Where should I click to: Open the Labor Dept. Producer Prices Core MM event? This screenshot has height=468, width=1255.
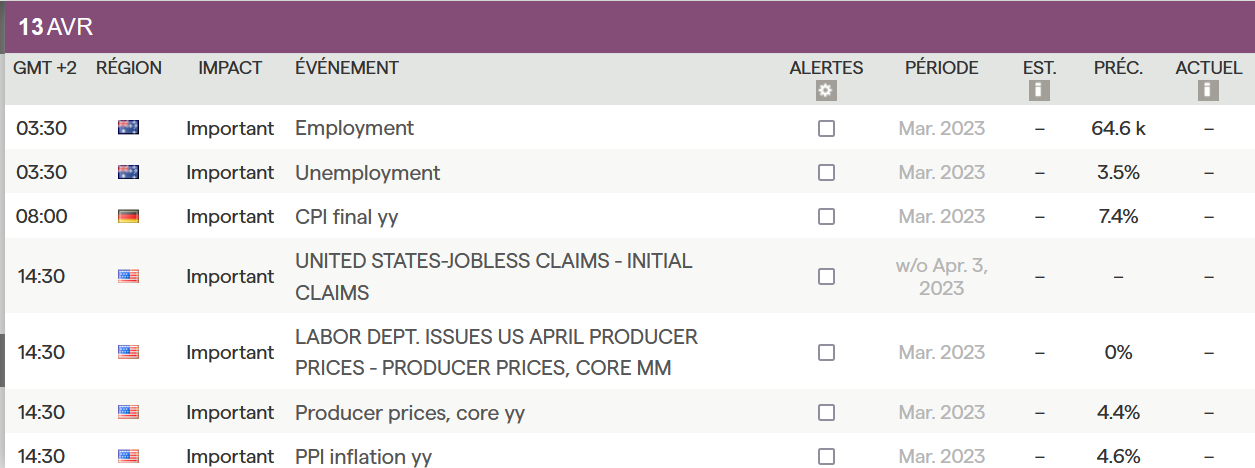pos(496,352)
